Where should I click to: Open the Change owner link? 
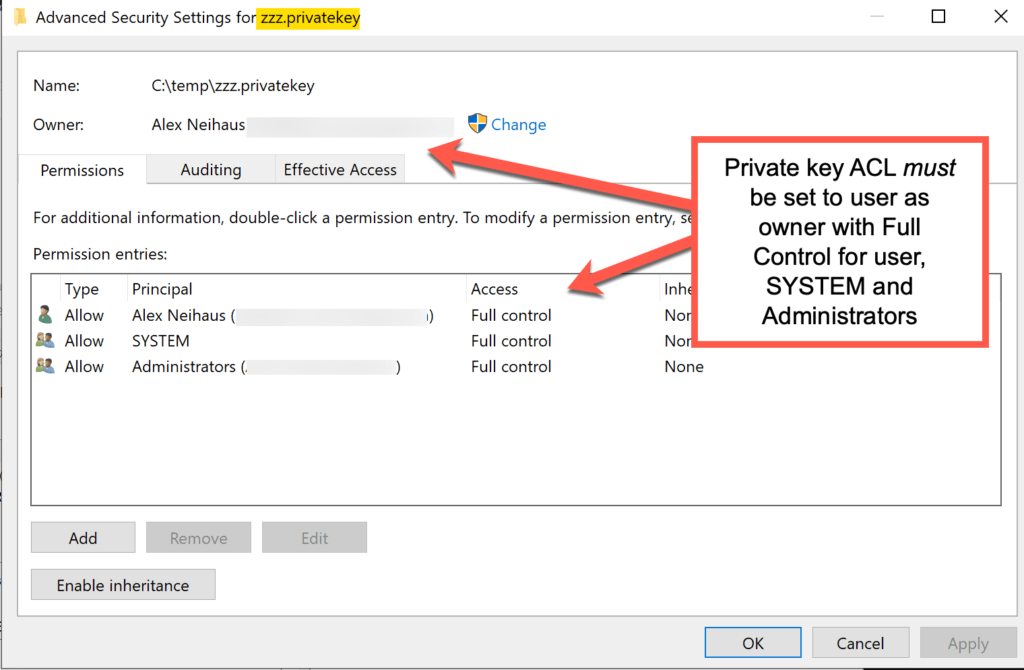click(x=519, y=124)
